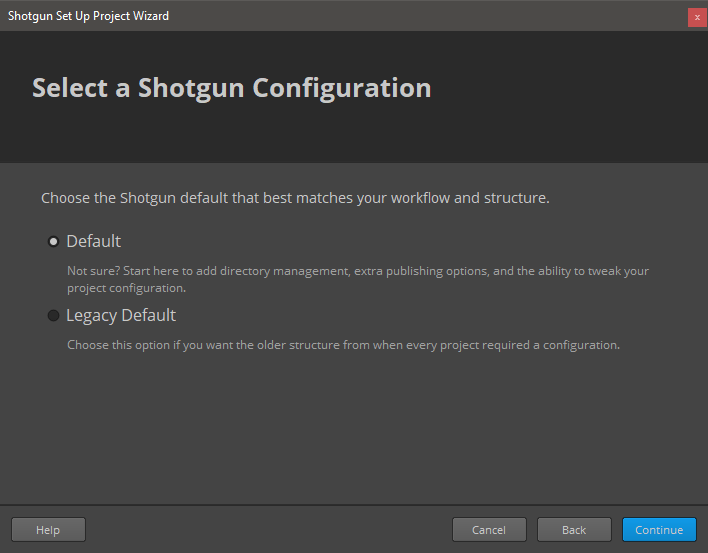Click the 'Not sure? Start here' description text
Viewport: 708px width, 553px height.
tap(358, 279)
